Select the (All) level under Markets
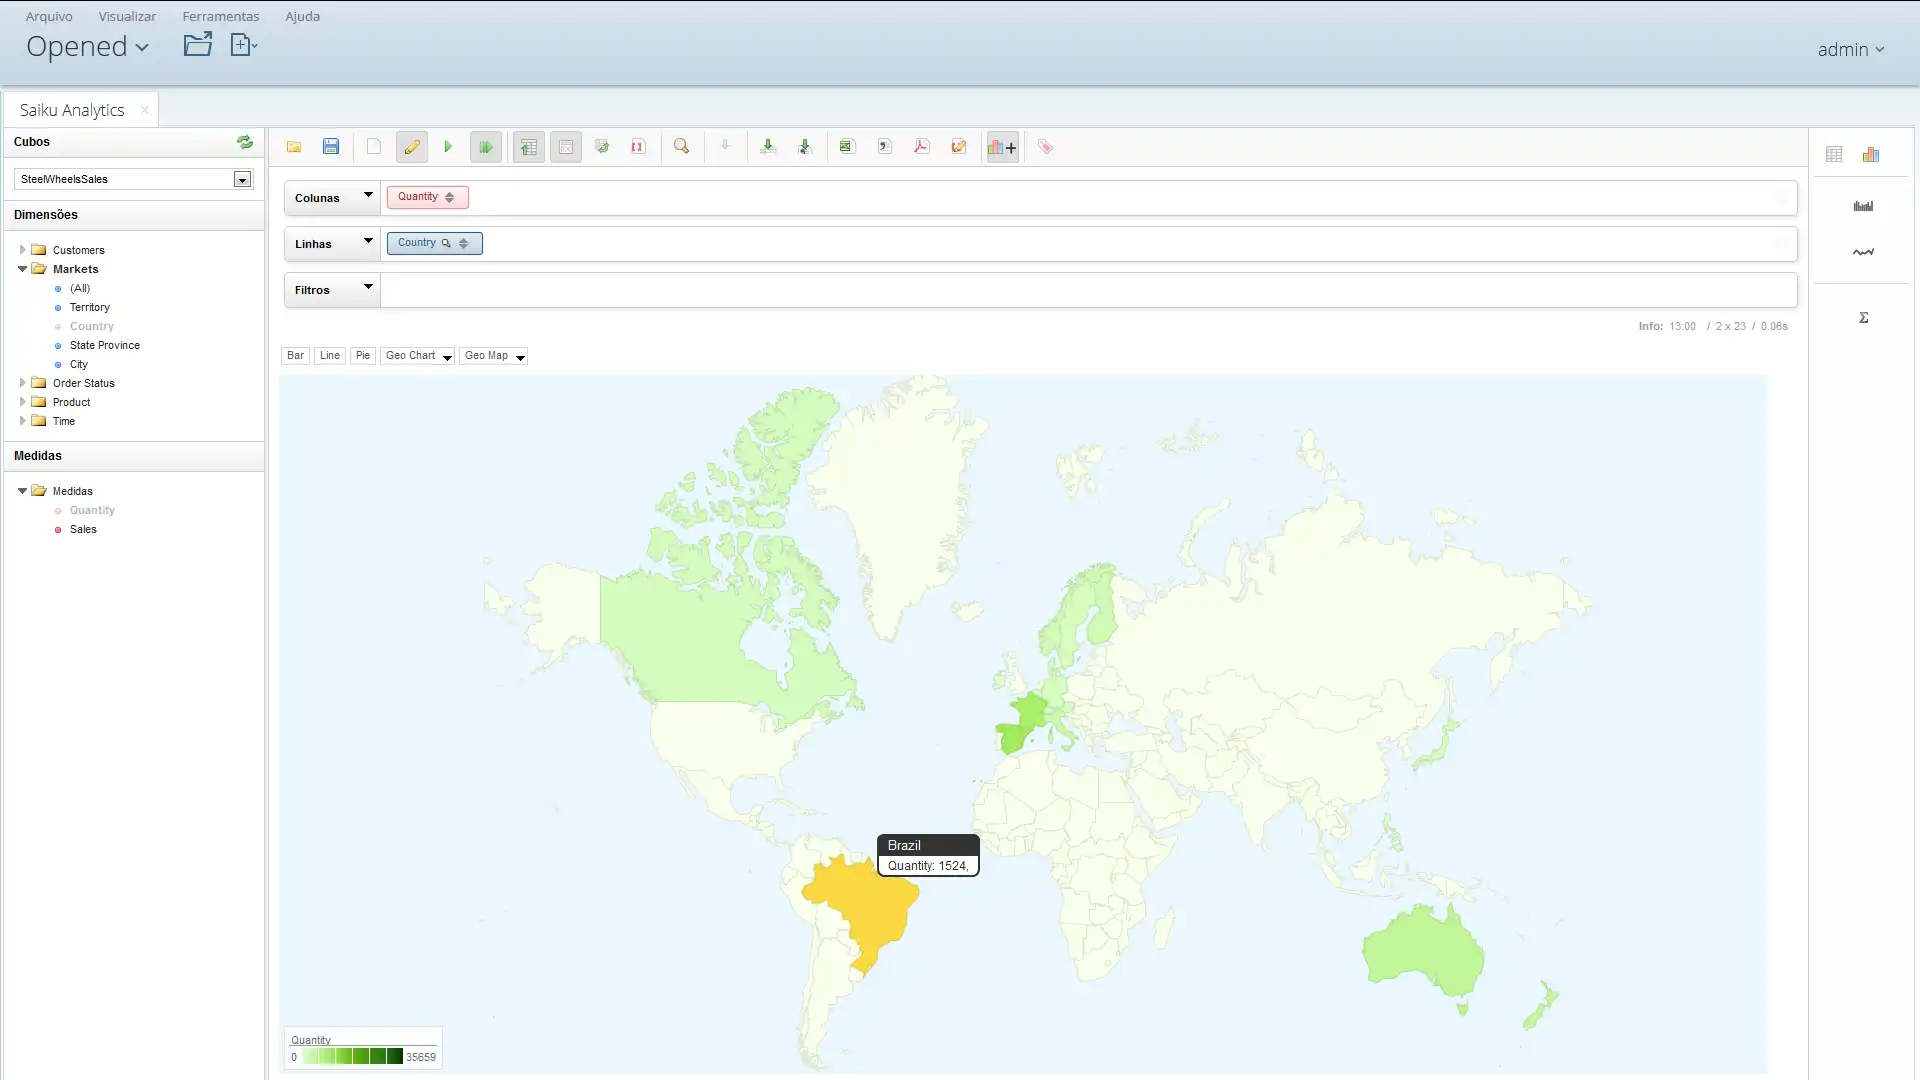 tap(80, 289)
